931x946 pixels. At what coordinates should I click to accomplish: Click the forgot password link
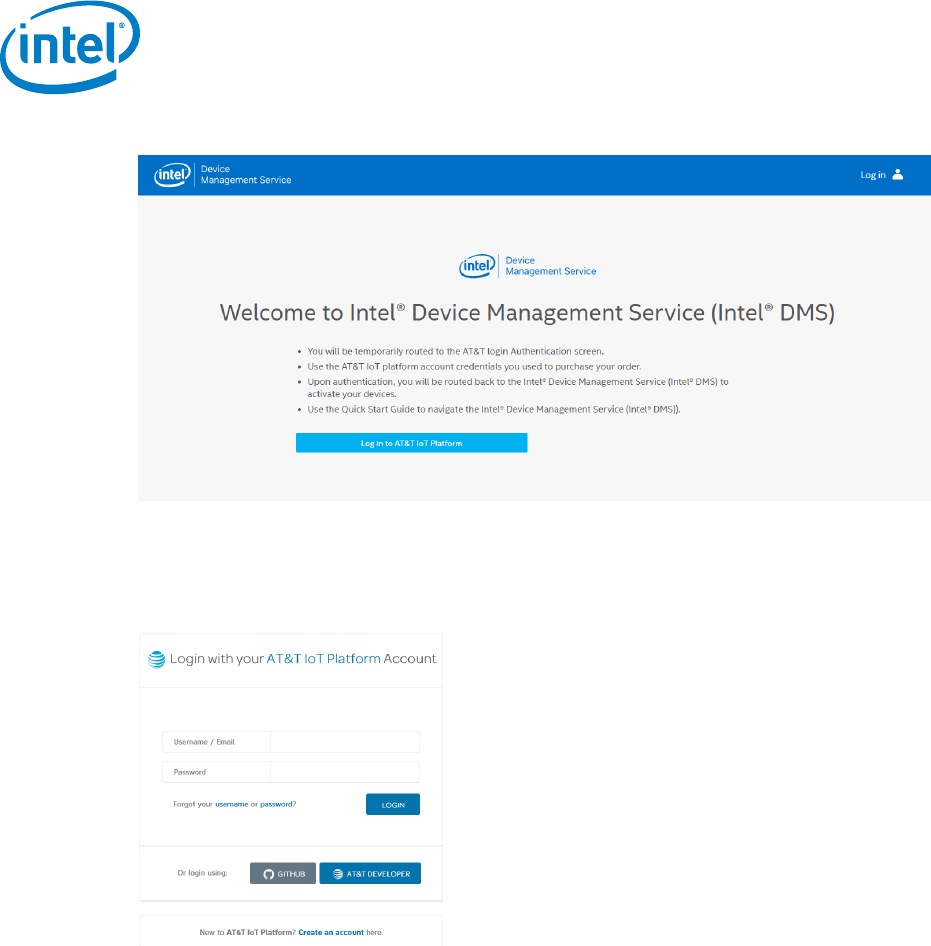276,804
